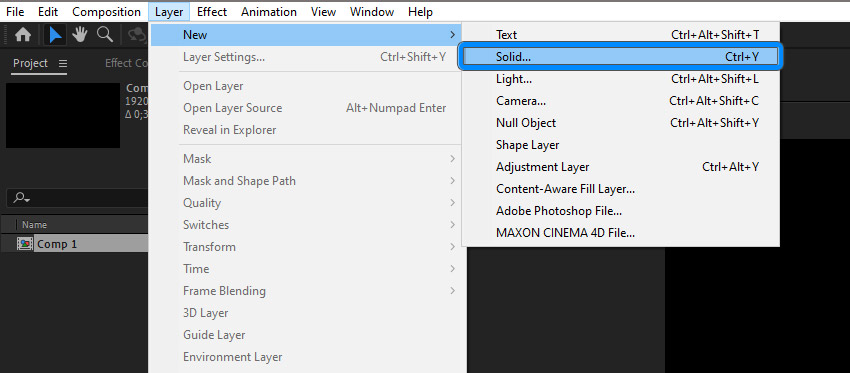The width and height of the screenshot is (850, 373).
Task: Click the project search field
Action: pyautogui.click(x=77, y=198)
